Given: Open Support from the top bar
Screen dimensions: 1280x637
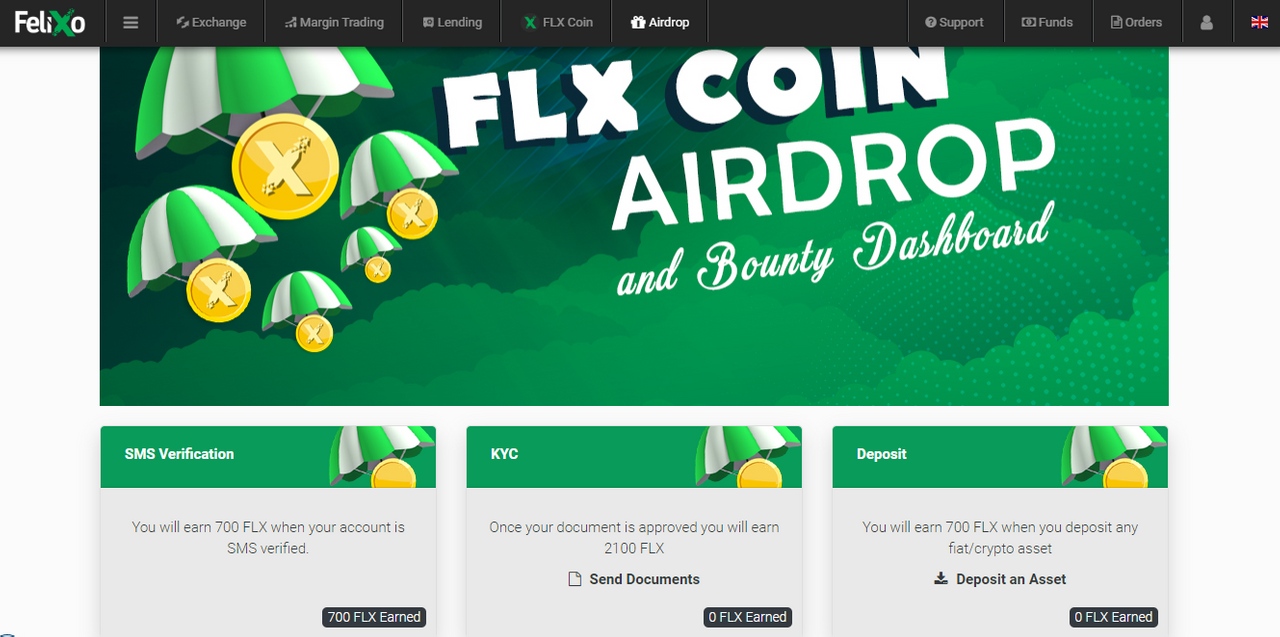Looking at the screenshot, I should pyautogui.click(x=955, y=22).
